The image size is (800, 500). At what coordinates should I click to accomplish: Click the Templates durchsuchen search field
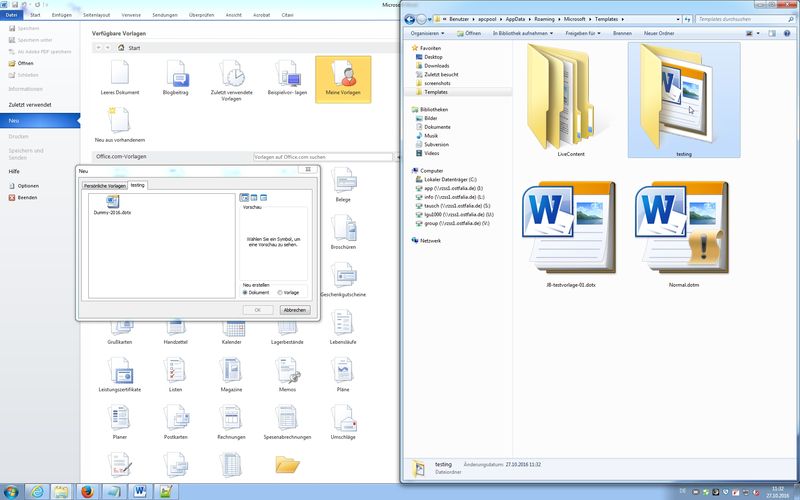740,19
